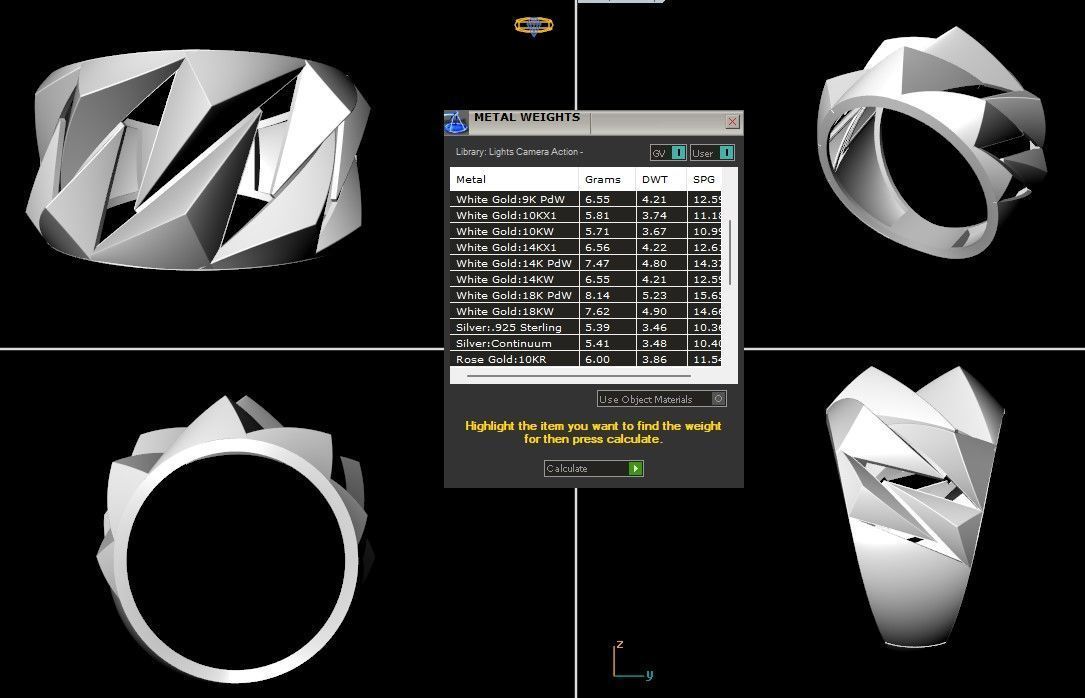Toggle Use Object Materials option
Image resolution: width=1085 pixels, height=698 pixels.
[662, 399]
